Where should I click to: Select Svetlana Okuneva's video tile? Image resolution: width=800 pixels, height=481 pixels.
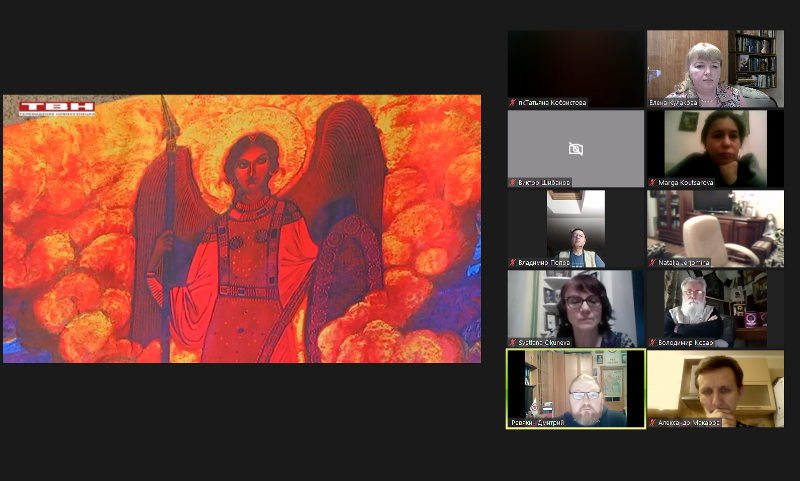point(576,309)
